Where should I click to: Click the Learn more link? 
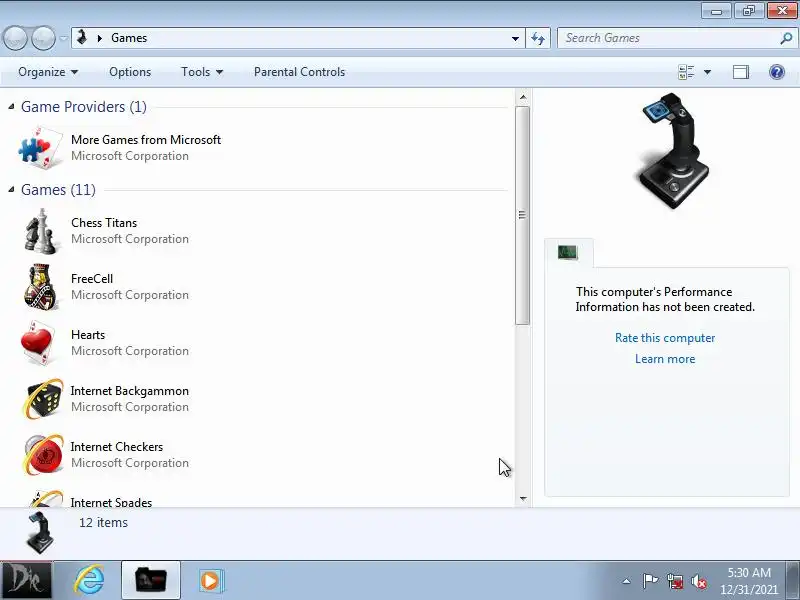pyautogui.click(x=665, y=359)
